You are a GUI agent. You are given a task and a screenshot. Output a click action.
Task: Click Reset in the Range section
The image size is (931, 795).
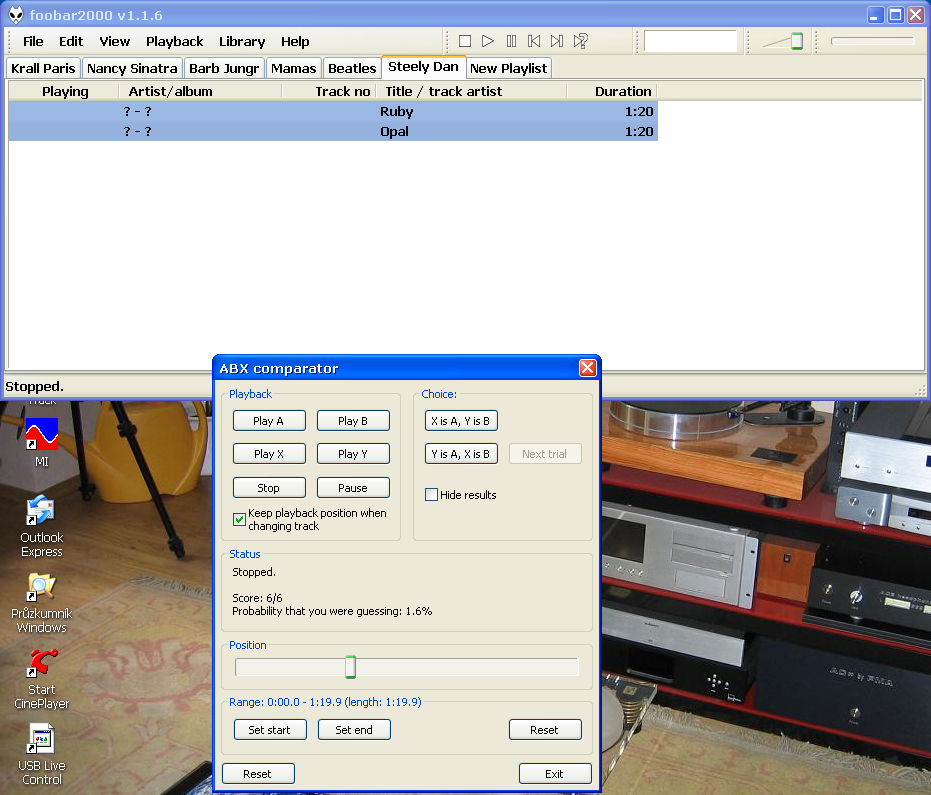click(x=545, y=730)
